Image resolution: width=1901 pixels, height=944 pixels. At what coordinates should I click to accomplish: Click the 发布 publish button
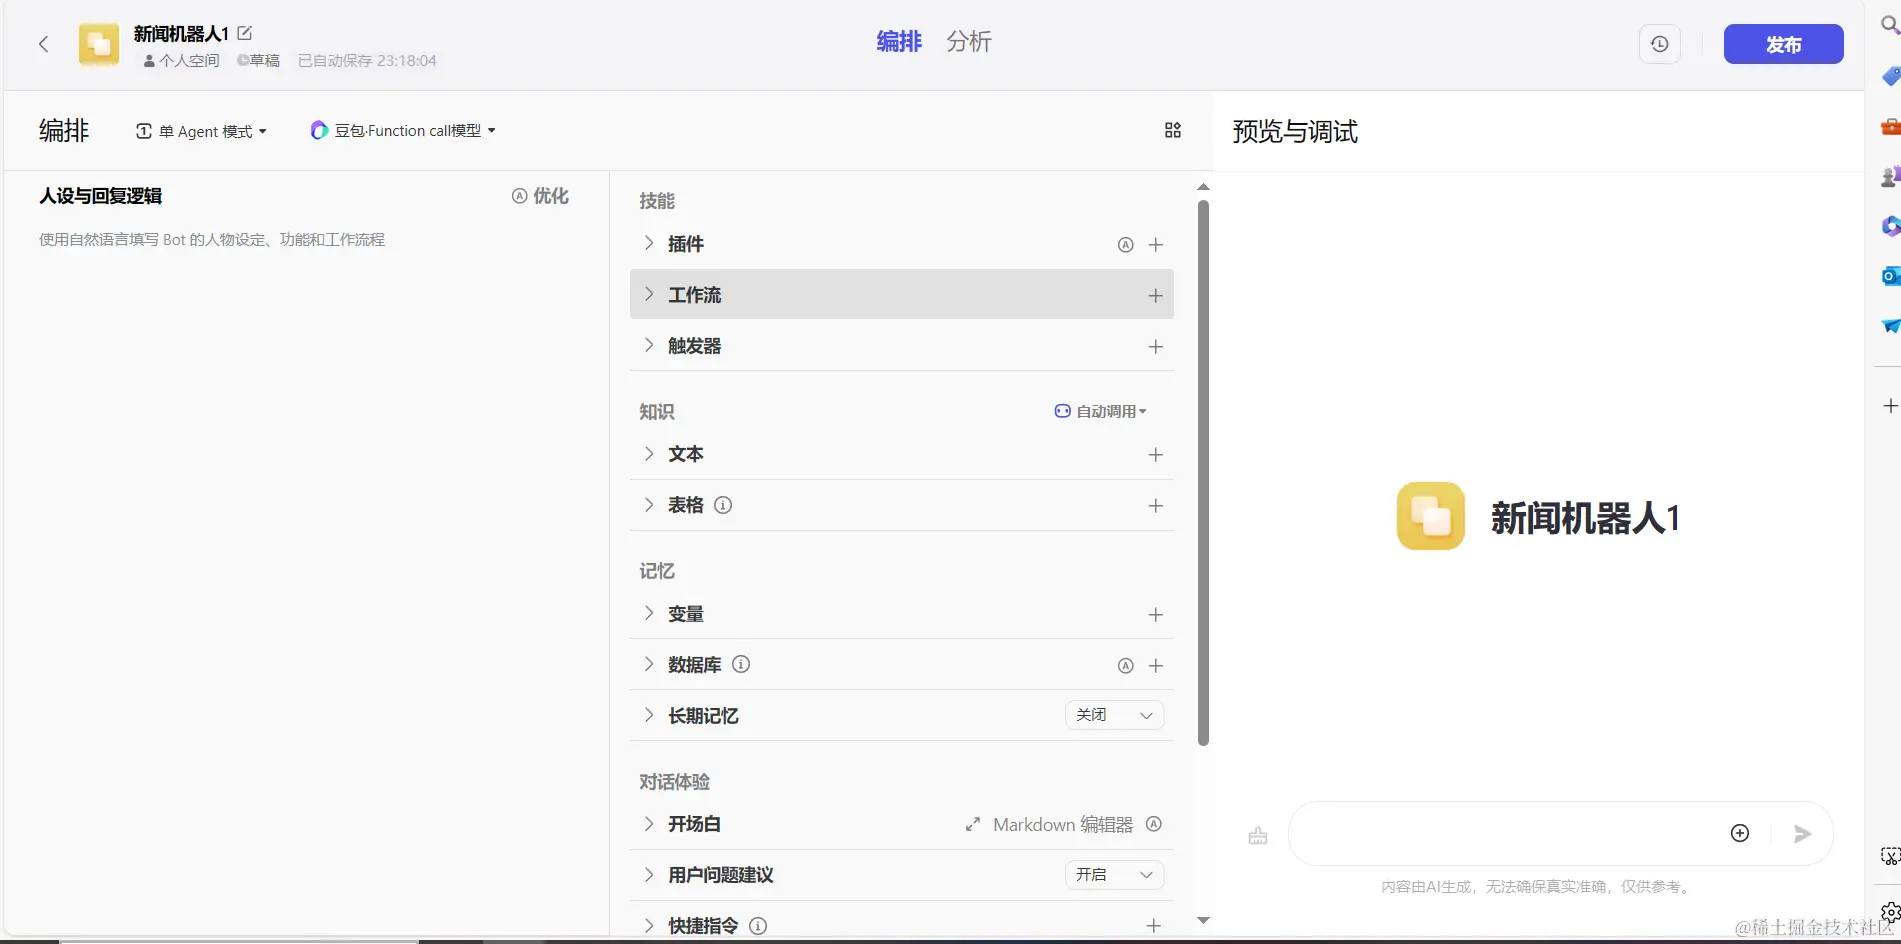[1783, 44]
